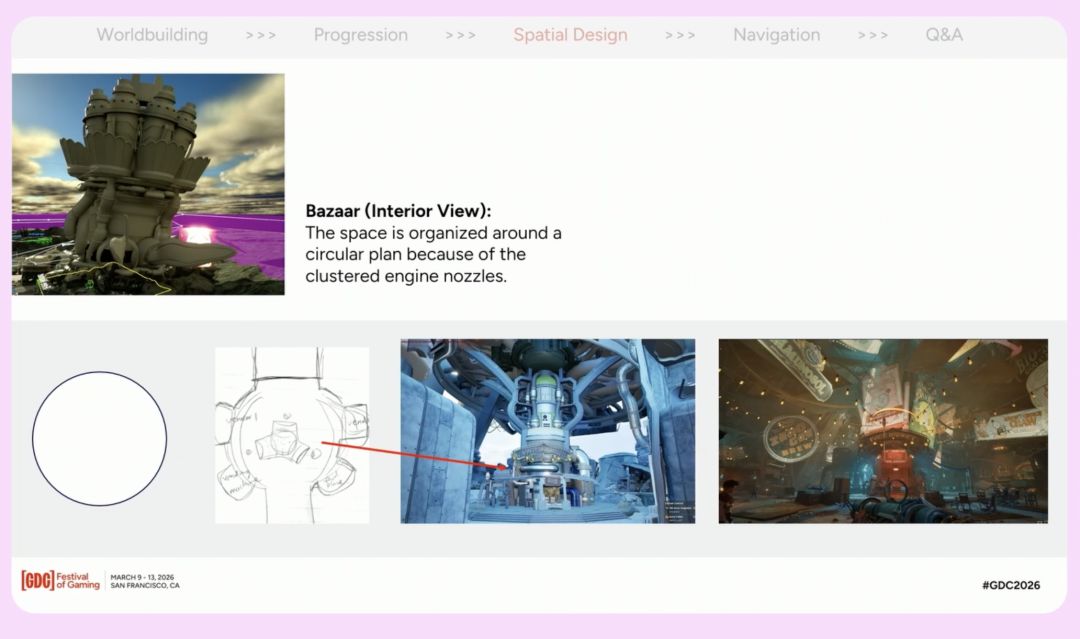Open the Worldbuilding section
1080x639 pixels.
click(152, 35)
